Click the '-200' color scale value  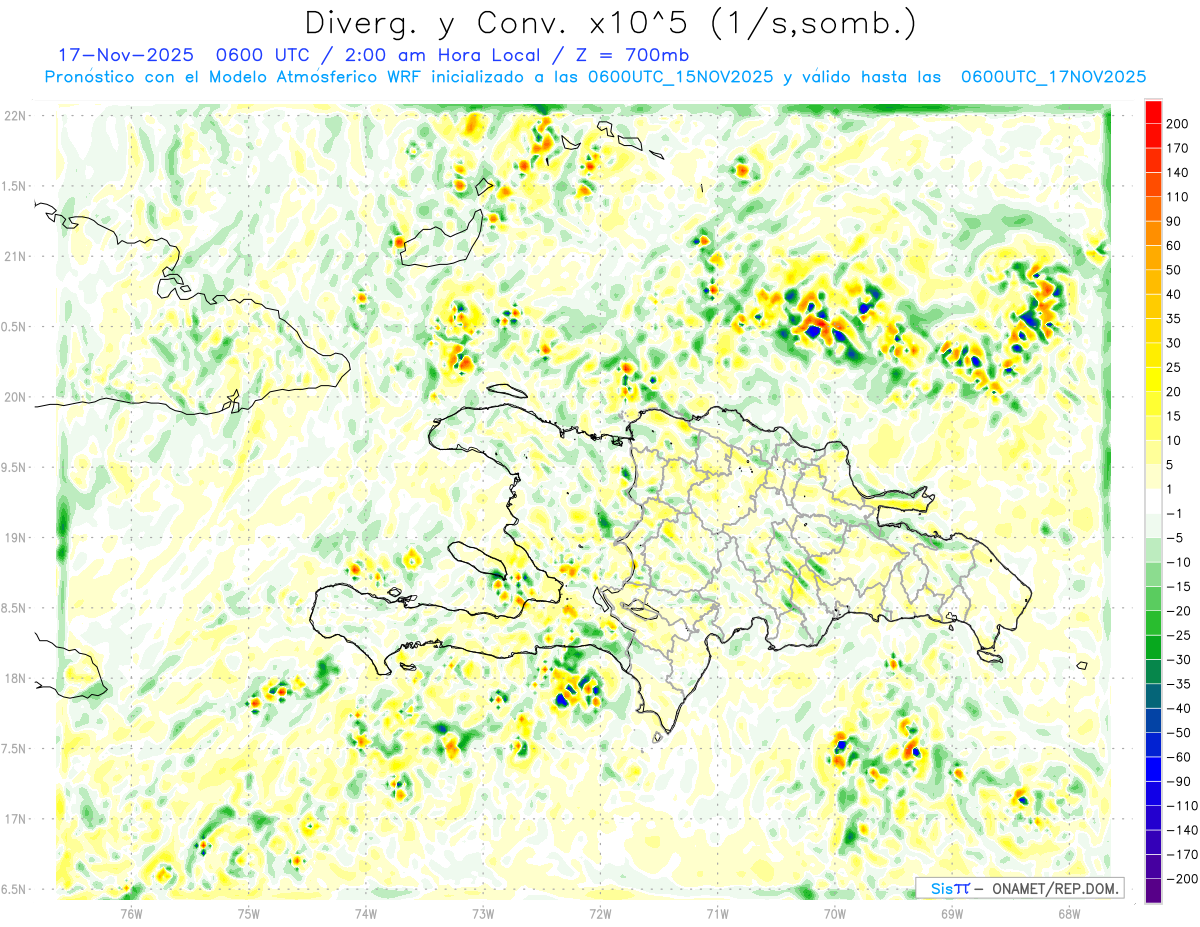[1180, 879]
